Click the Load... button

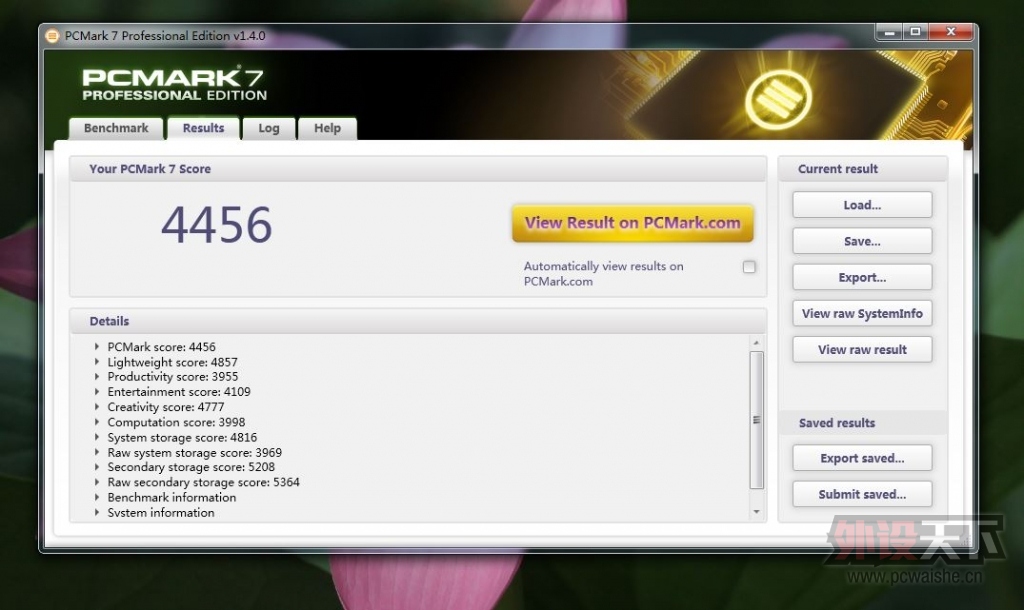coord(862,205)
